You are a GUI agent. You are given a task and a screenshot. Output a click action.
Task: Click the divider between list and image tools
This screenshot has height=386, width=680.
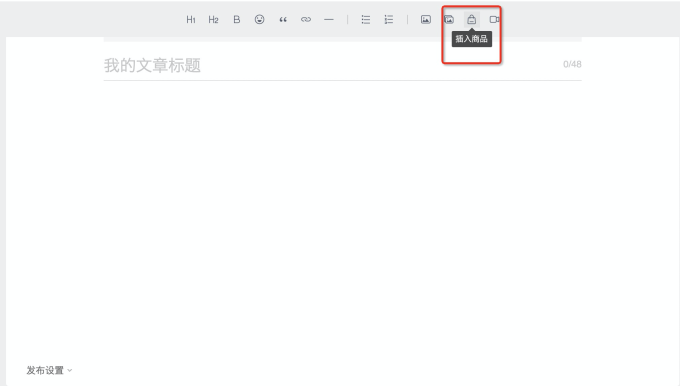click(x=407, y=20)
